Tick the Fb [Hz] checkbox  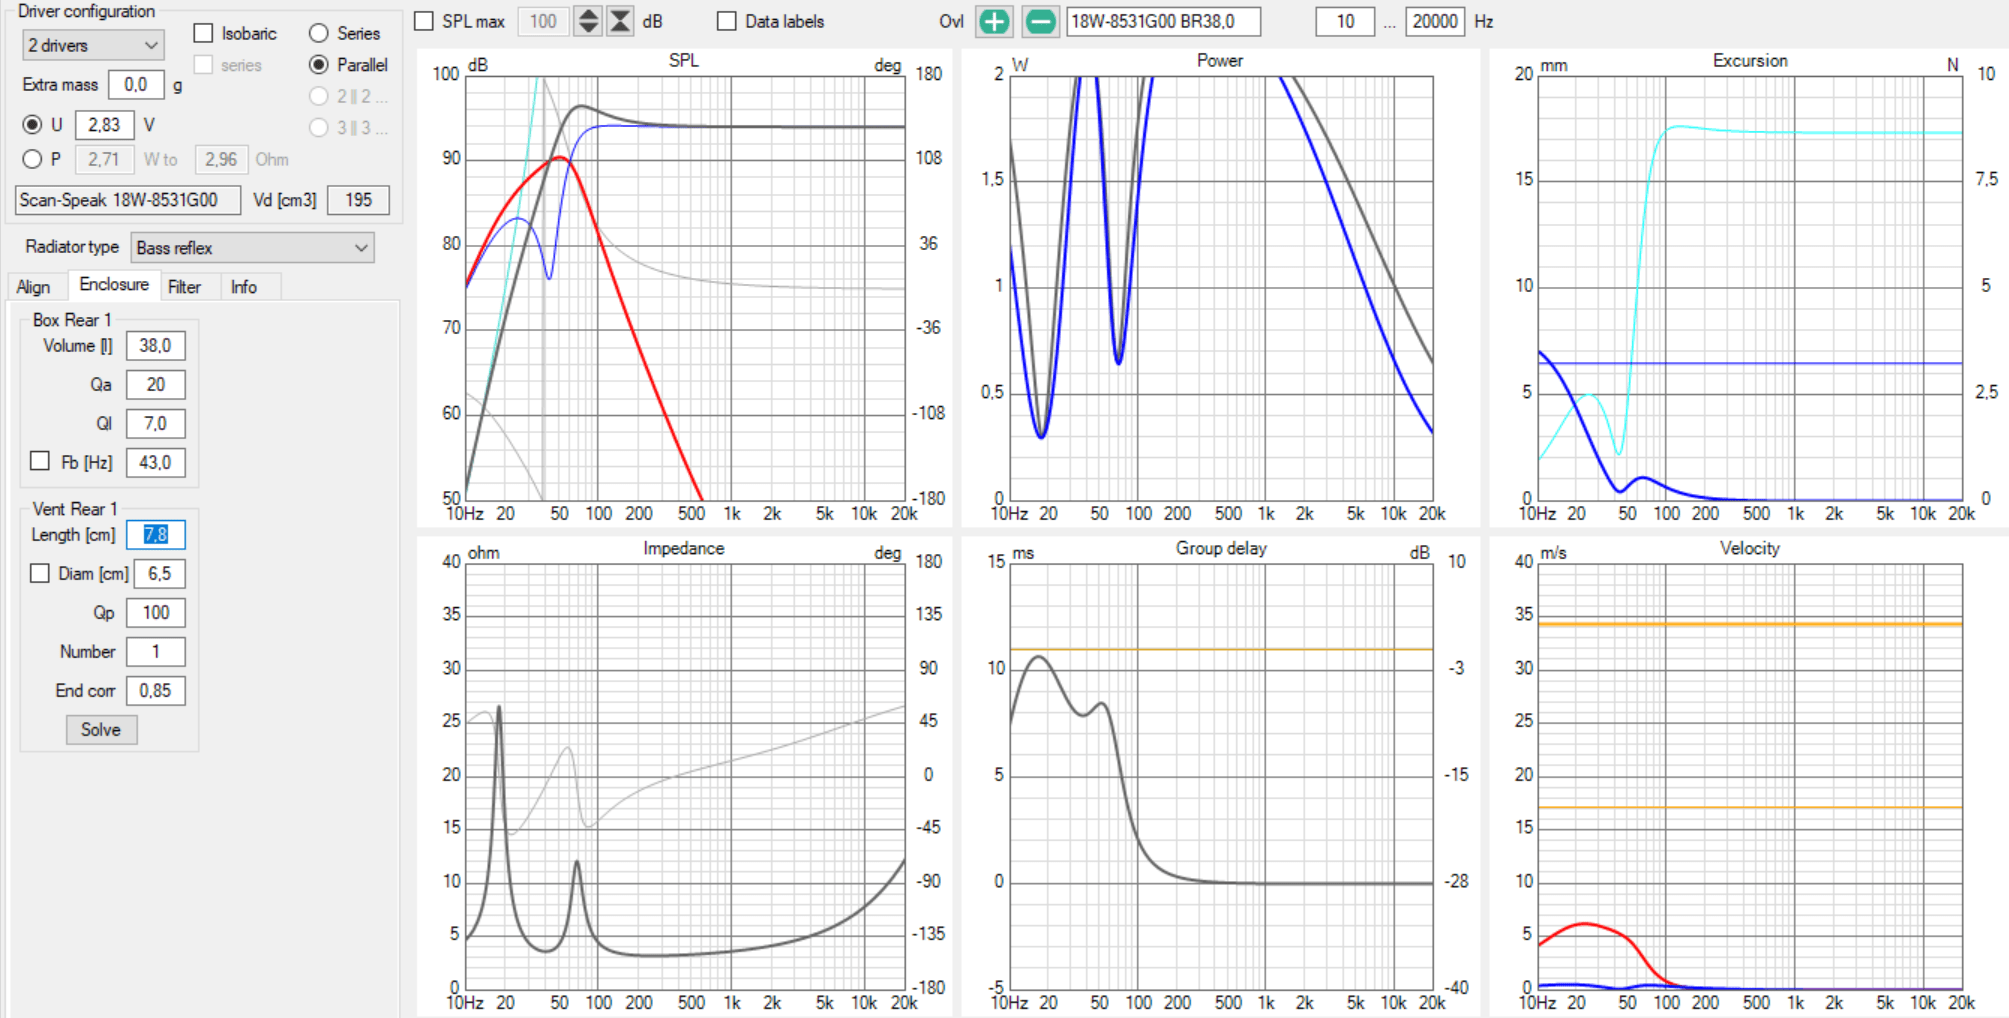pos(40,461)
